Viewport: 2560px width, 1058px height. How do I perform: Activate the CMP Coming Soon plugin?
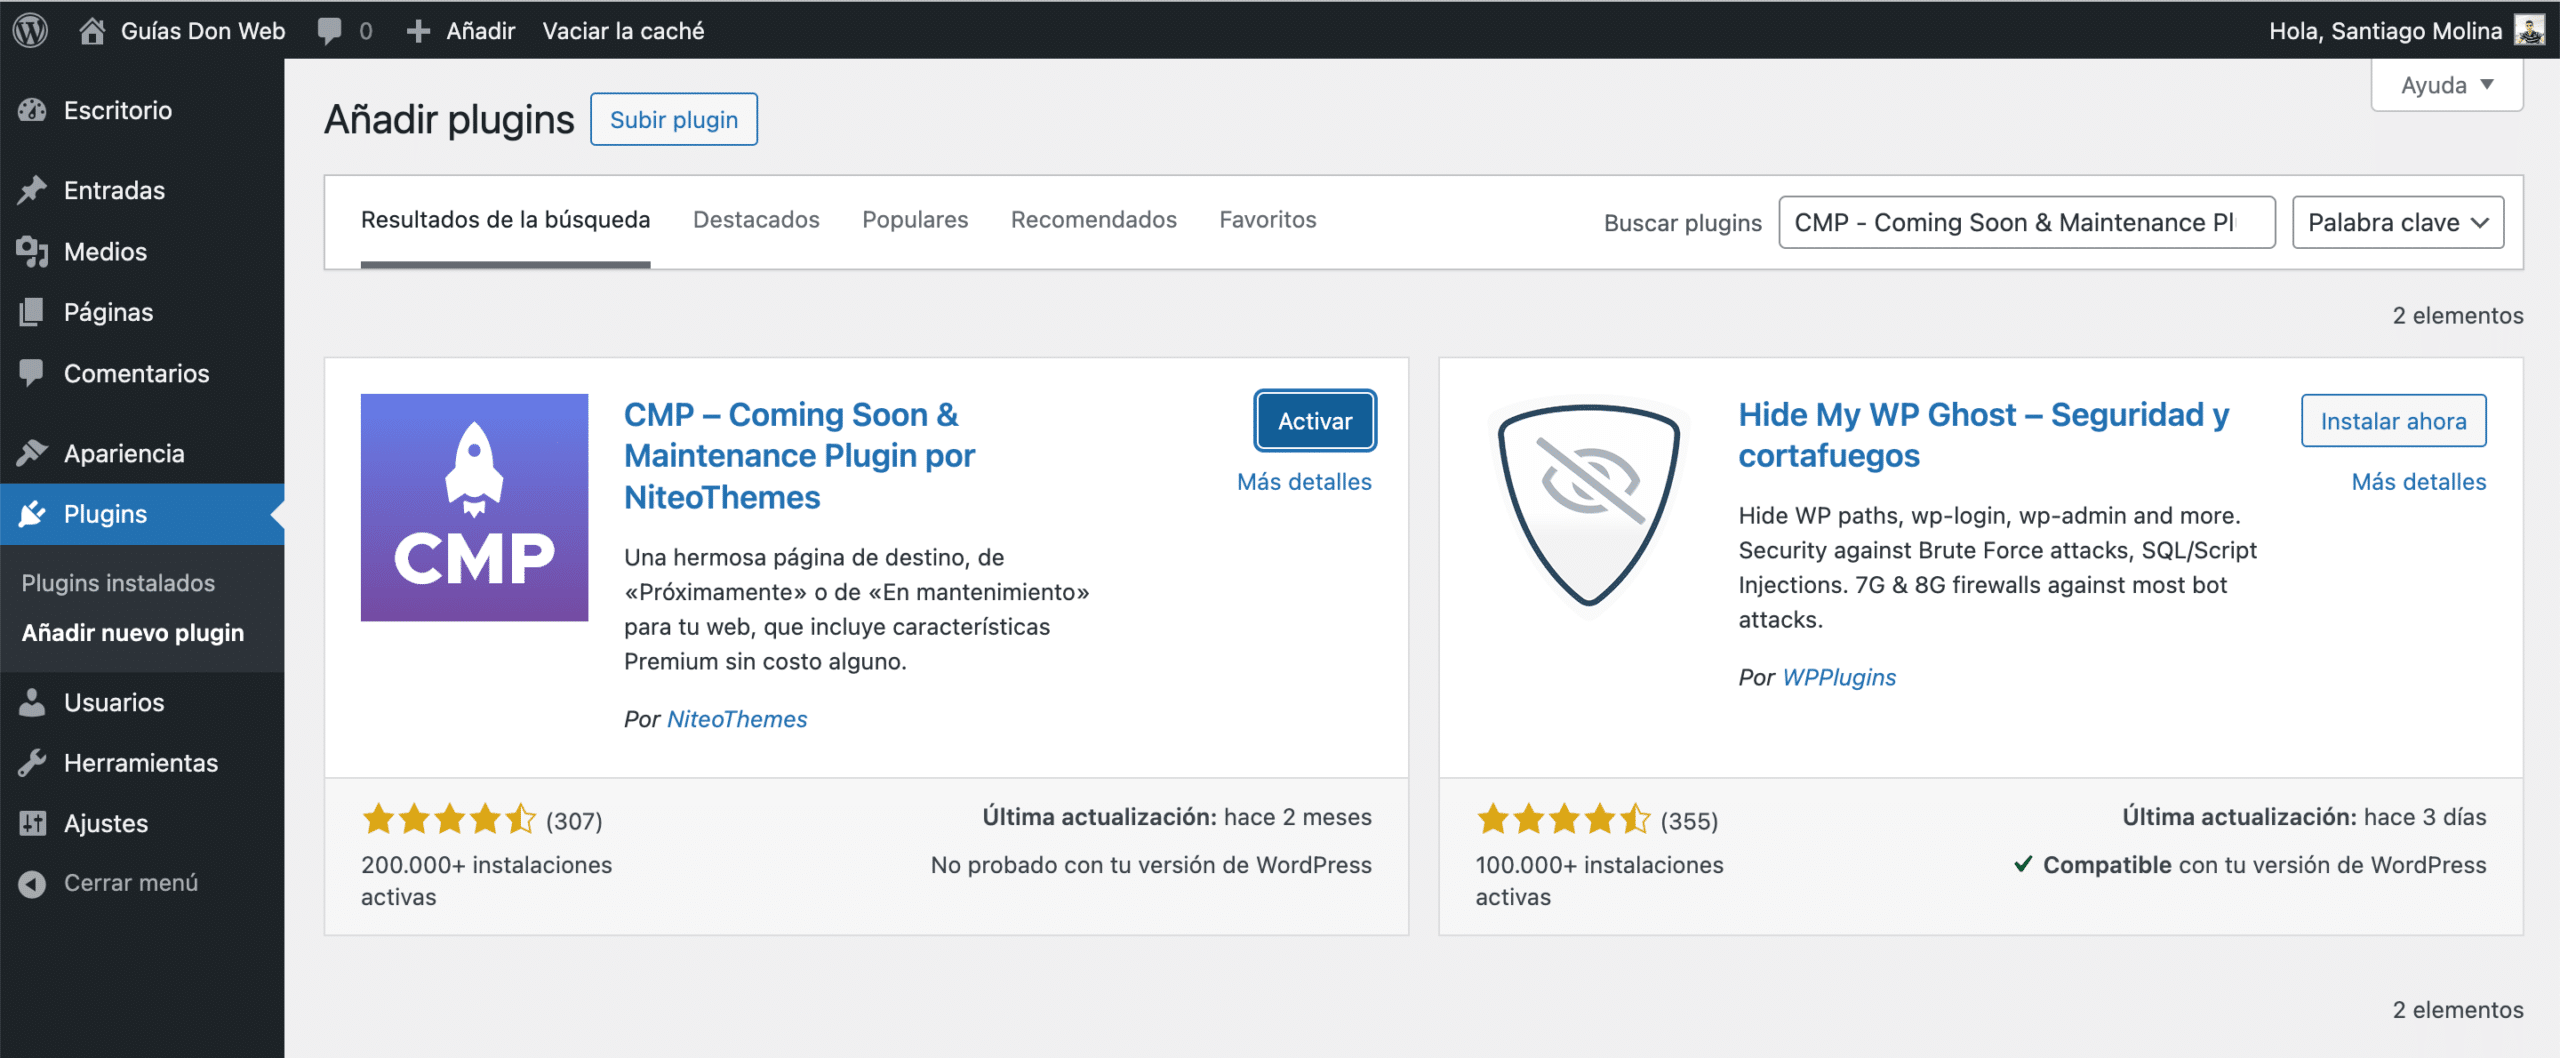pyautogui.click(x=1314, y=421)
